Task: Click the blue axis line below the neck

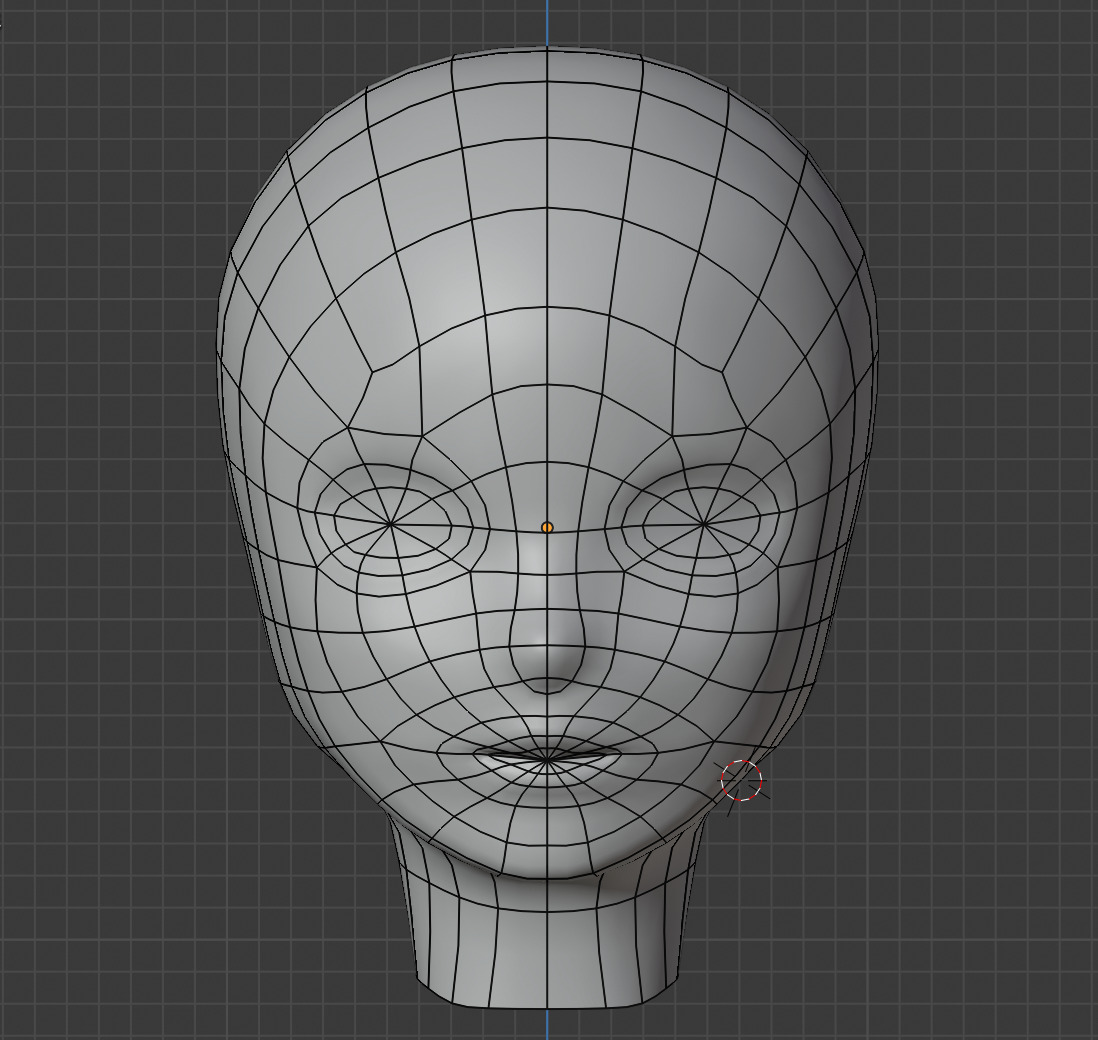Action: tap(547, 1025)
